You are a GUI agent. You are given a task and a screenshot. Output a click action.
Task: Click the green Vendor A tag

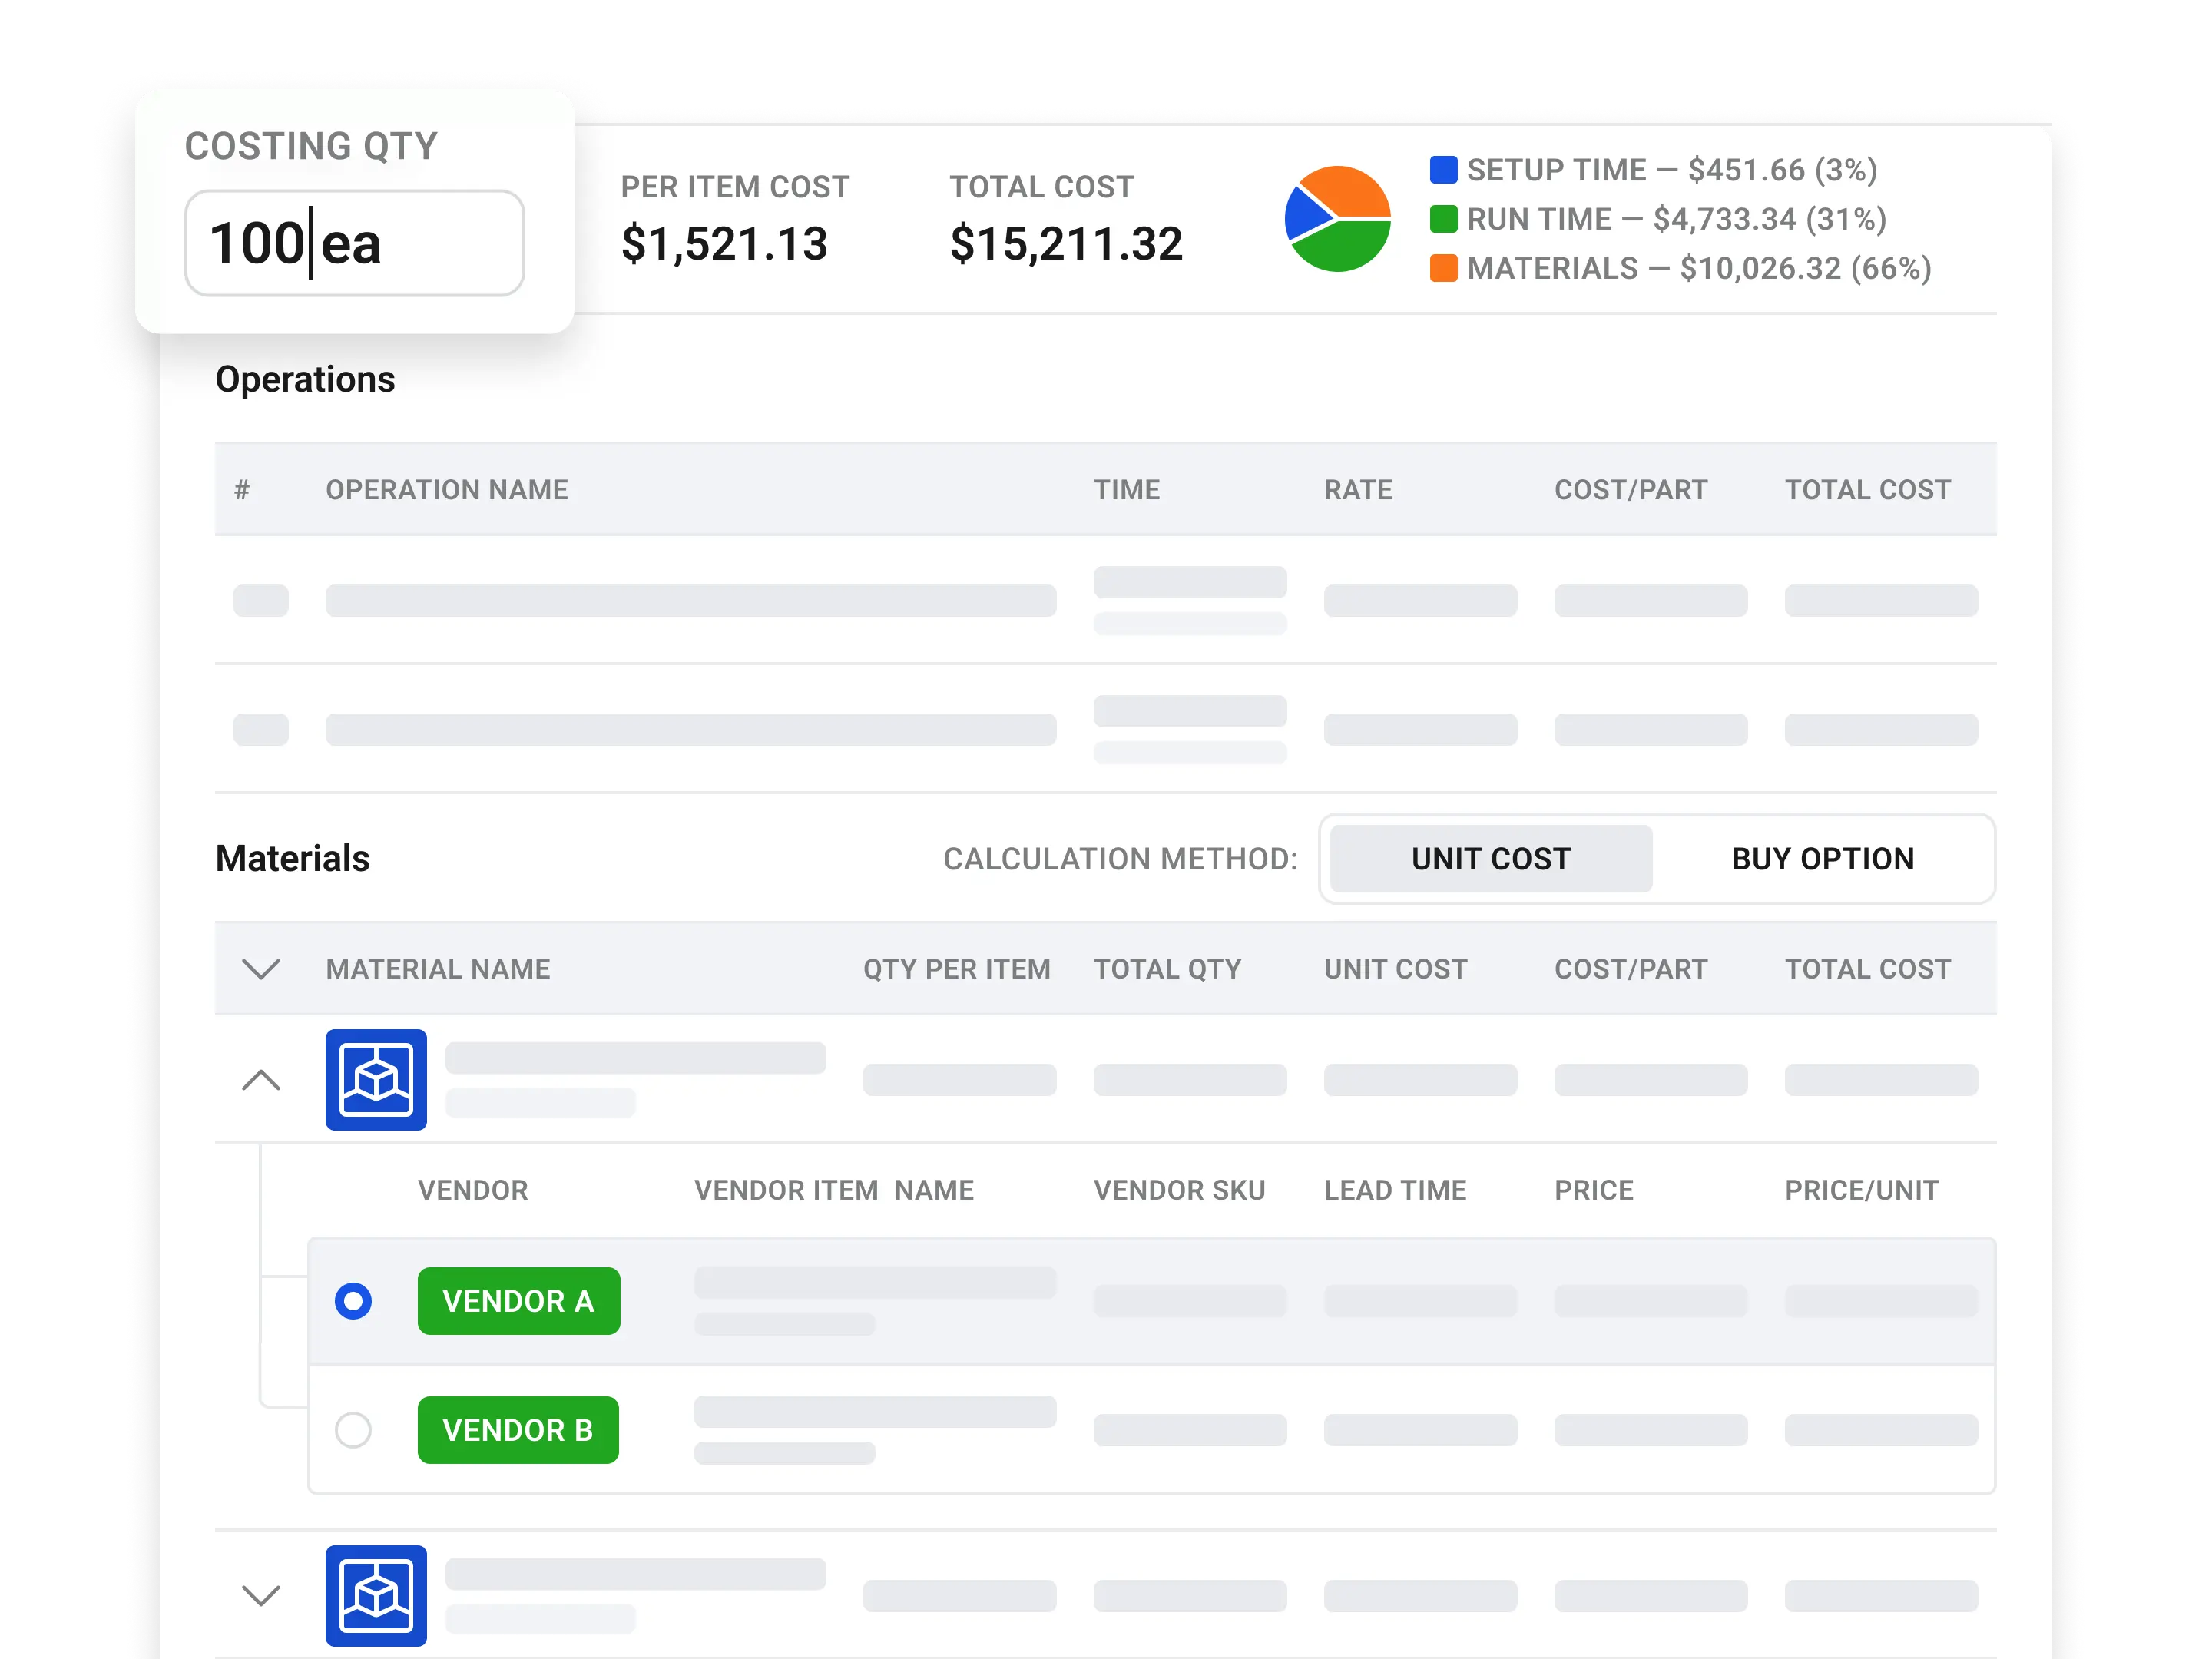pyautogui.click(x=518, y=1300)
